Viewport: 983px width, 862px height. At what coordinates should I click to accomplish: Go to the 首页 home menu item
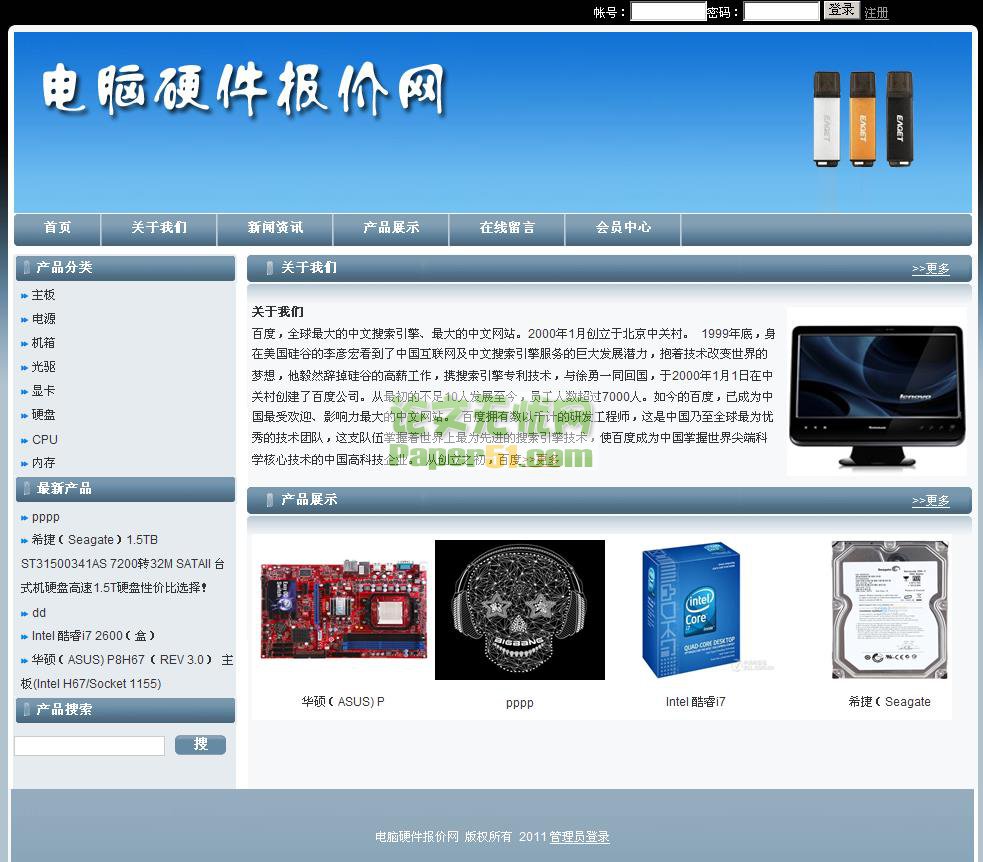(57, 227)
